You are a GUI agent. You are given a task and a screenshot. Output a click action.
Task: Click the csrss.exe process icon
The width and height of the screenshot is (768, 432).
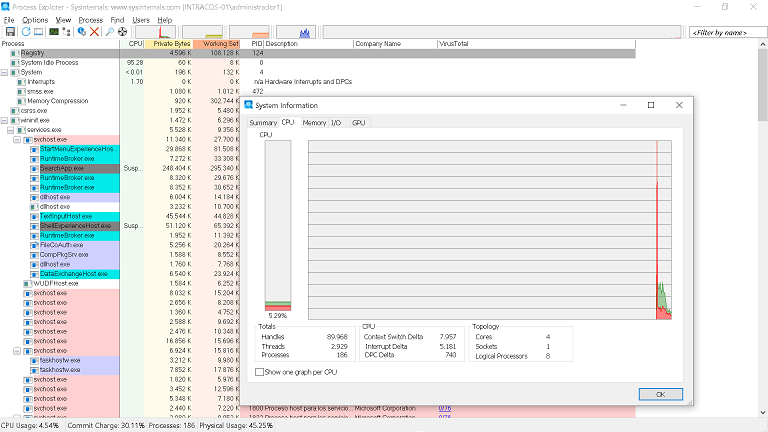pos(15,111)
